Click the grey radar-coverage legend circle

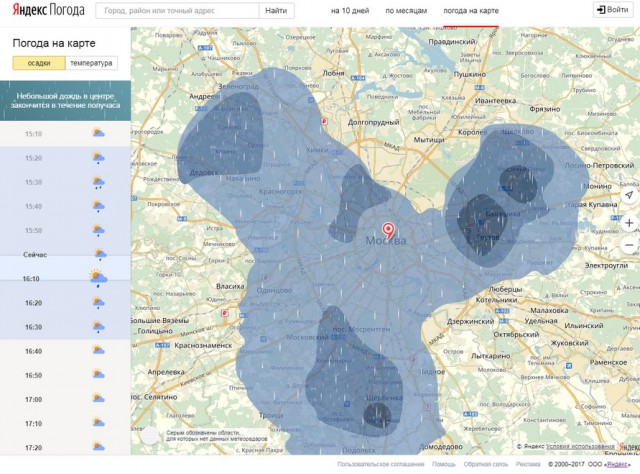pos(150,436)
